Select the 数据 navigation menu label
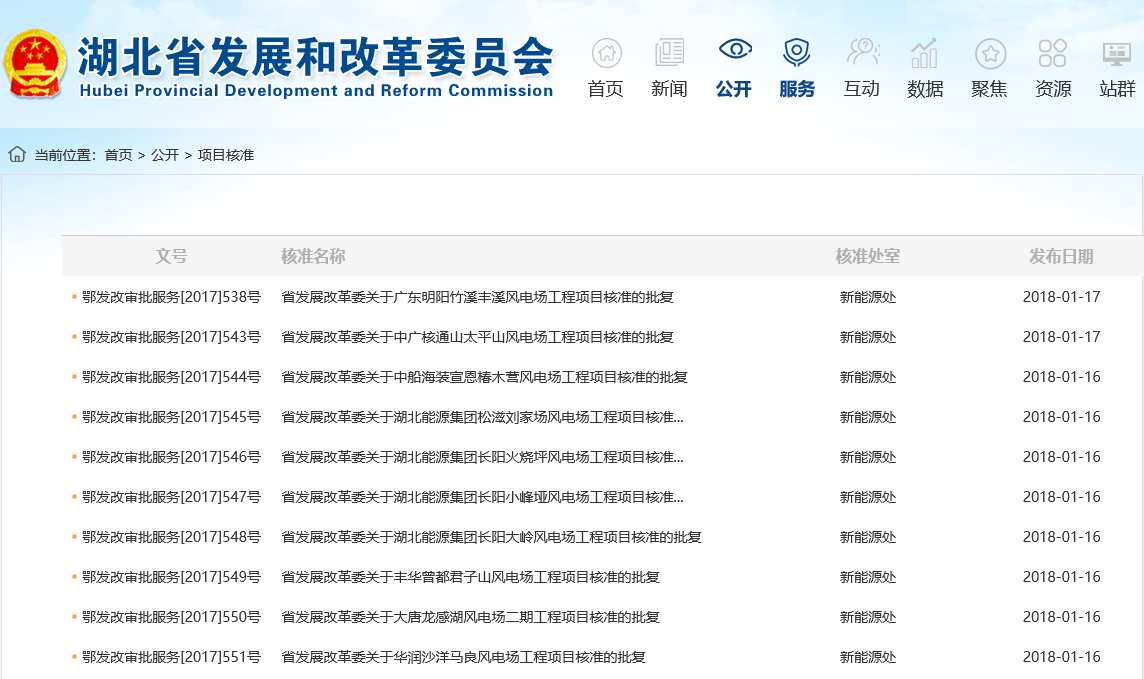The height and width of the screenshot is (679, 1144). (925, 89)
